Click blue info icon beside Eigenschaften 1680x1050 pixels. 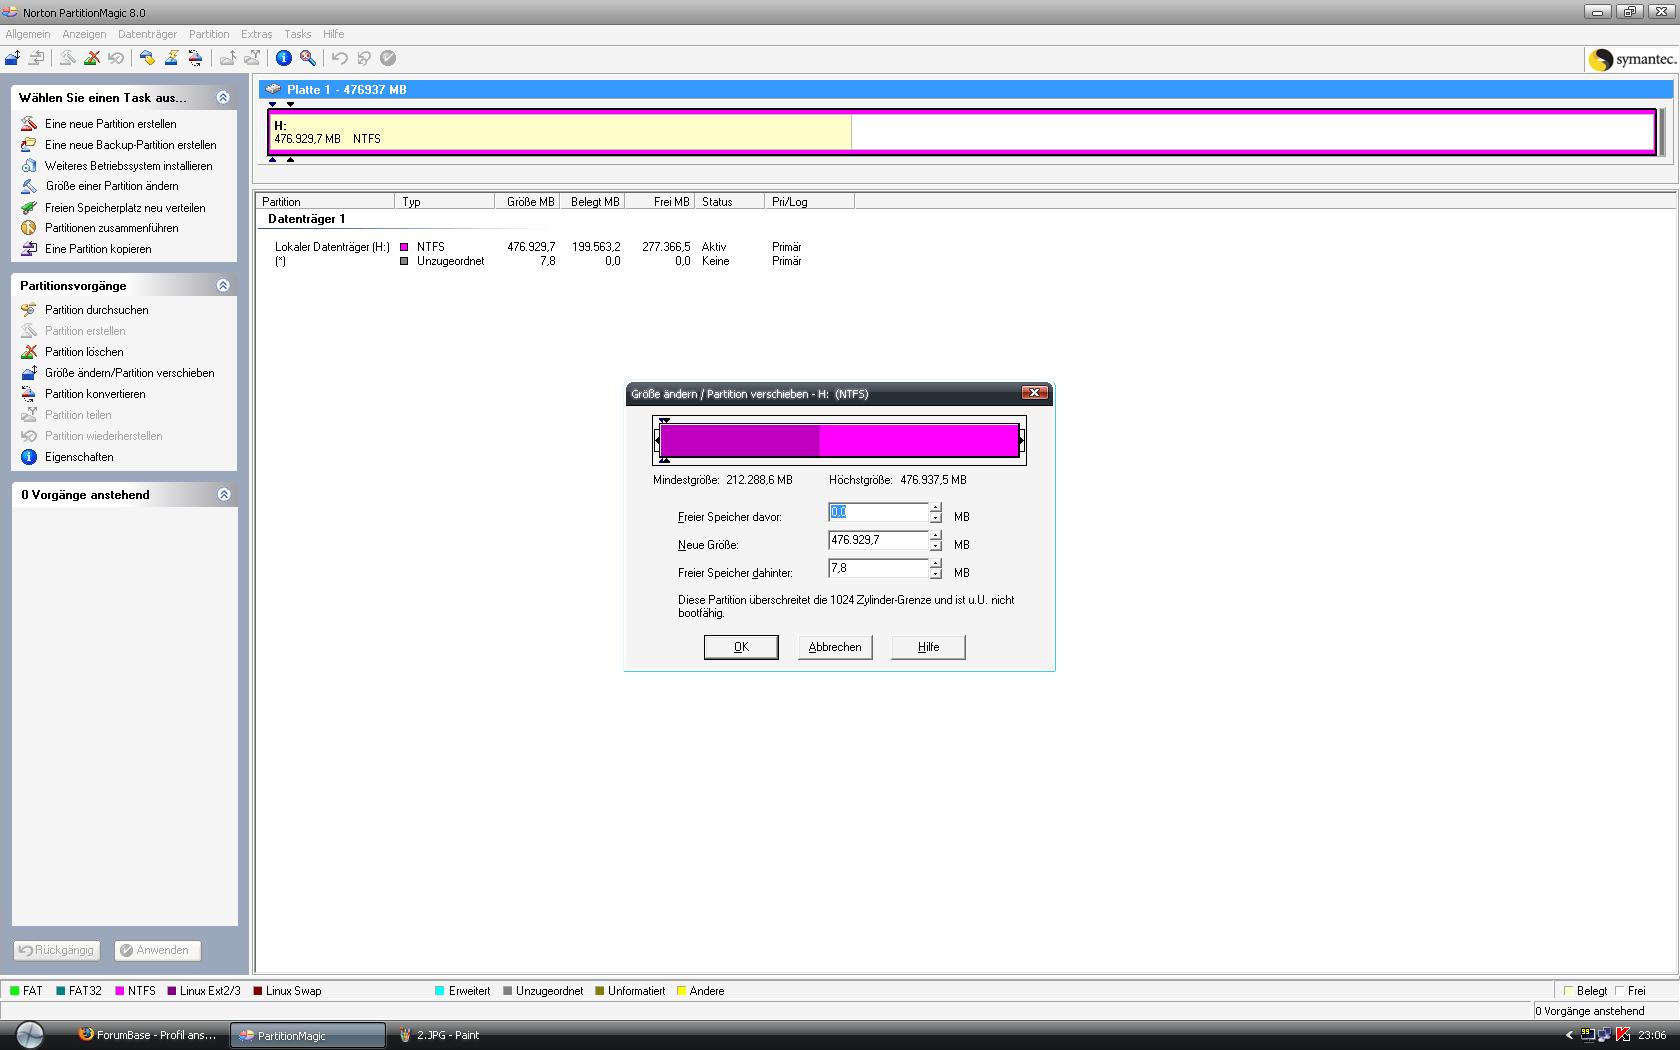pyautogui.click(x=29, y=457)
